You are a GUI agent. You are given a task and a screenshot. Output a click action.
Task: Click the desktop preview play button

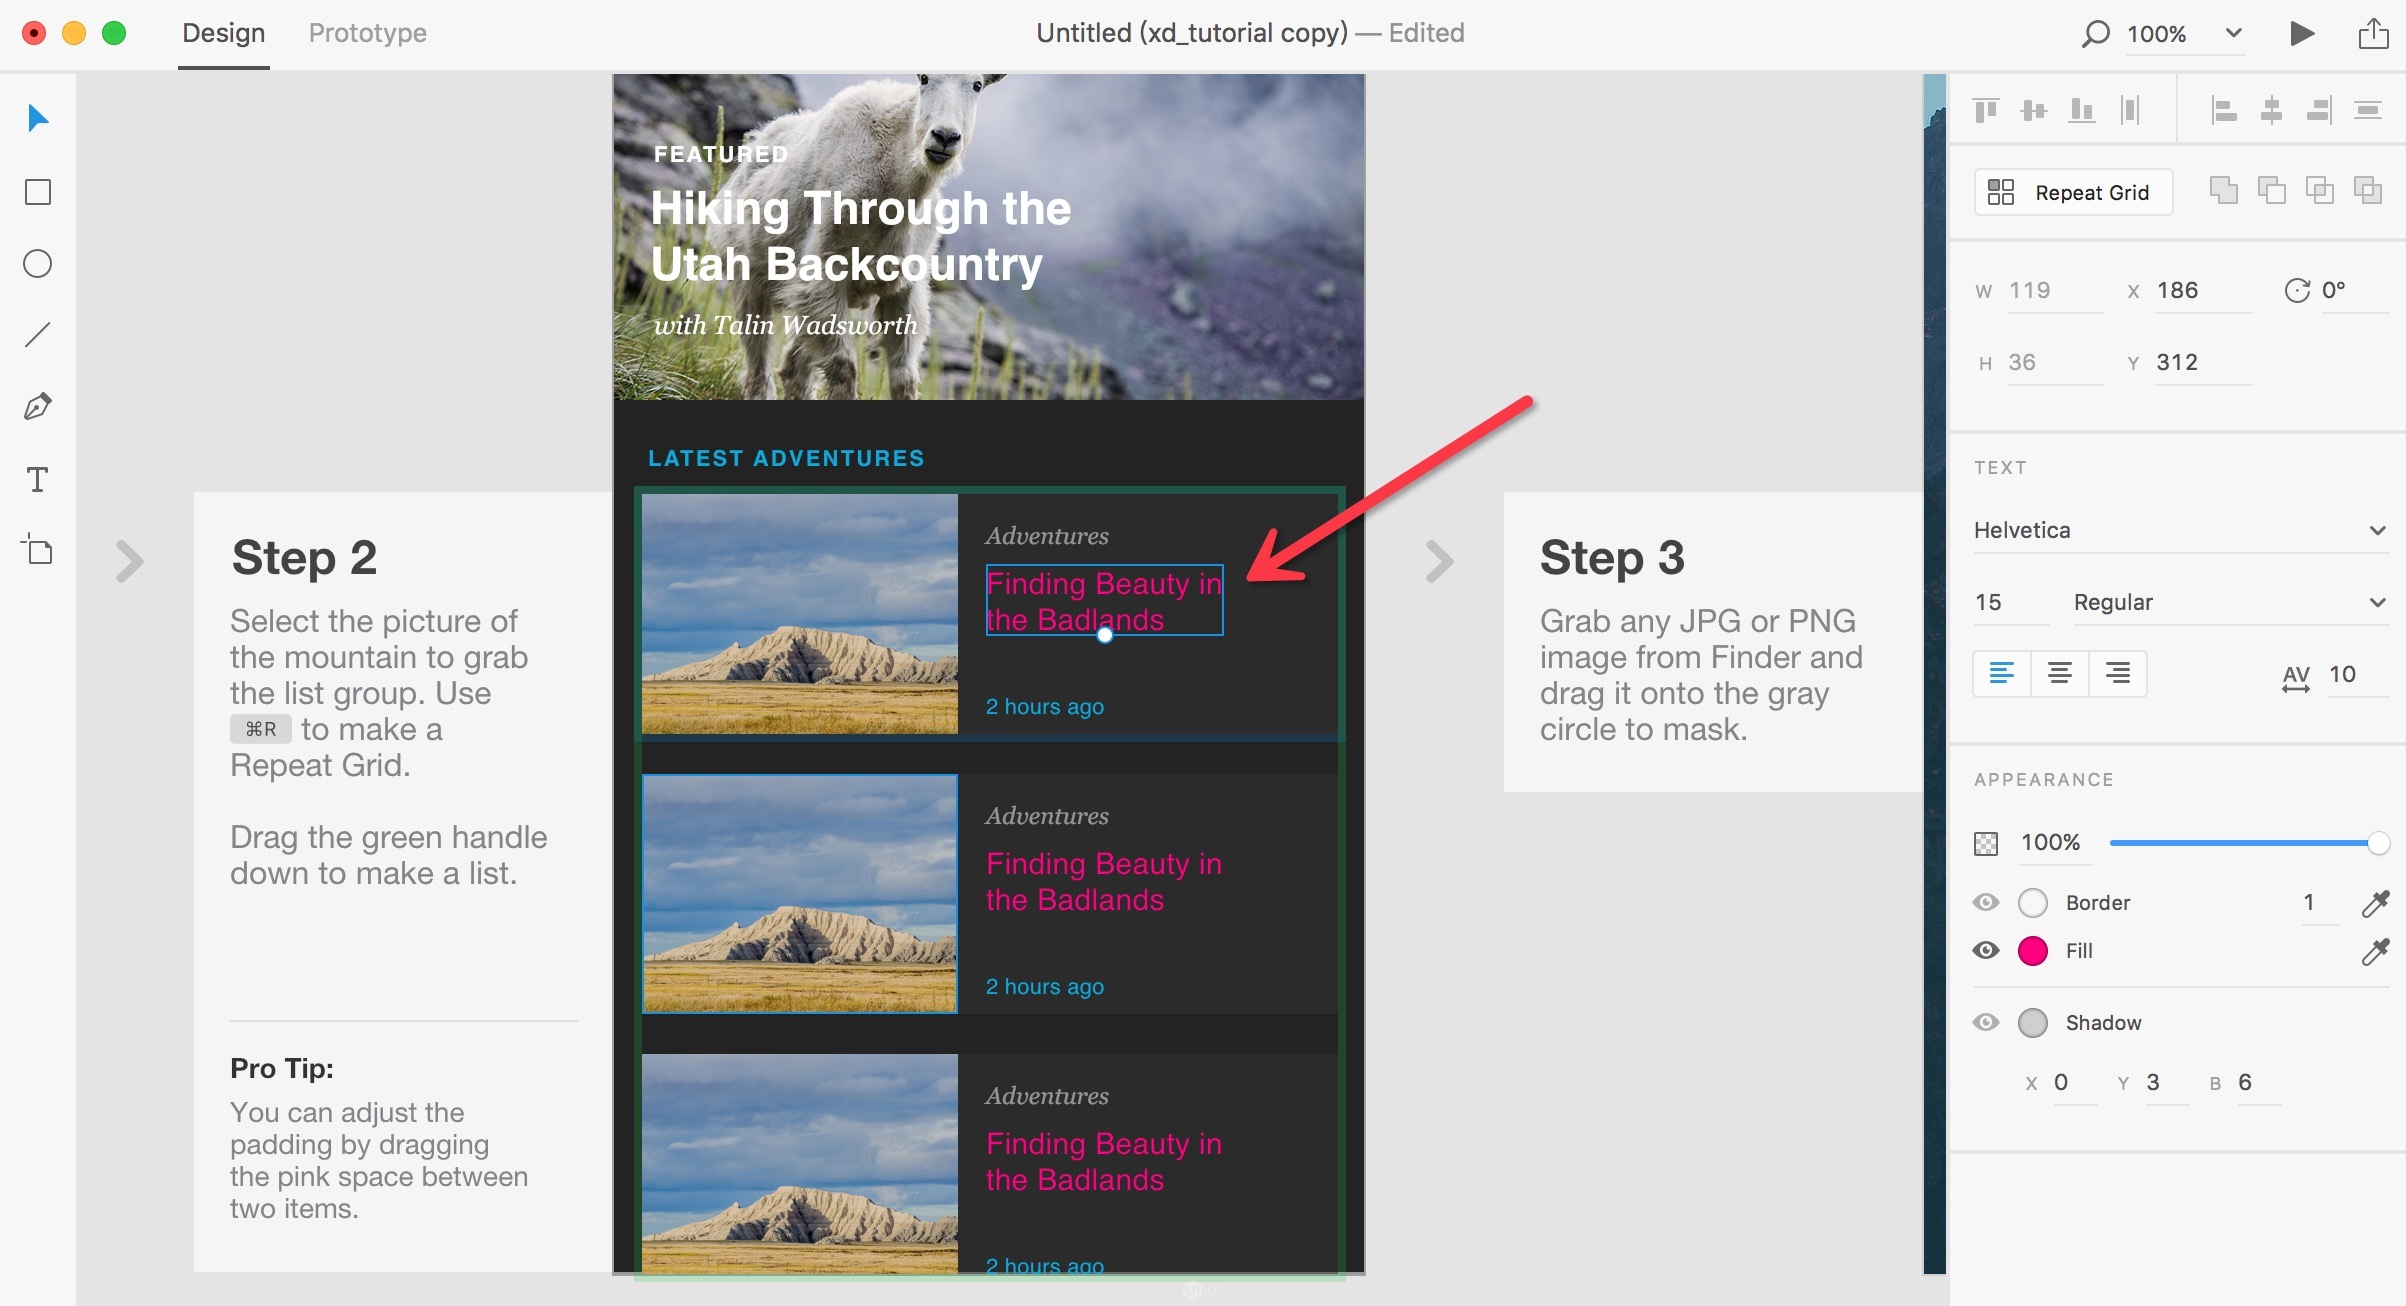[x=2302, y=33]
